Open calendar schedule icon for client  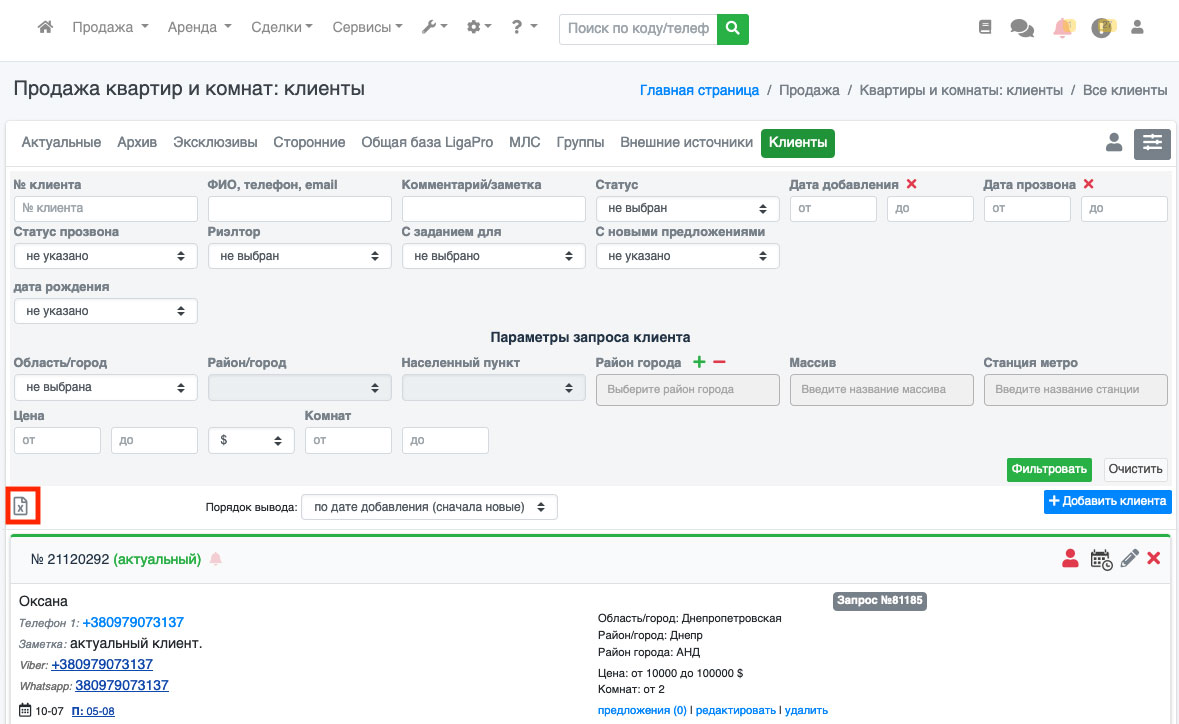pyautogui.click(x=1100, y=559)
